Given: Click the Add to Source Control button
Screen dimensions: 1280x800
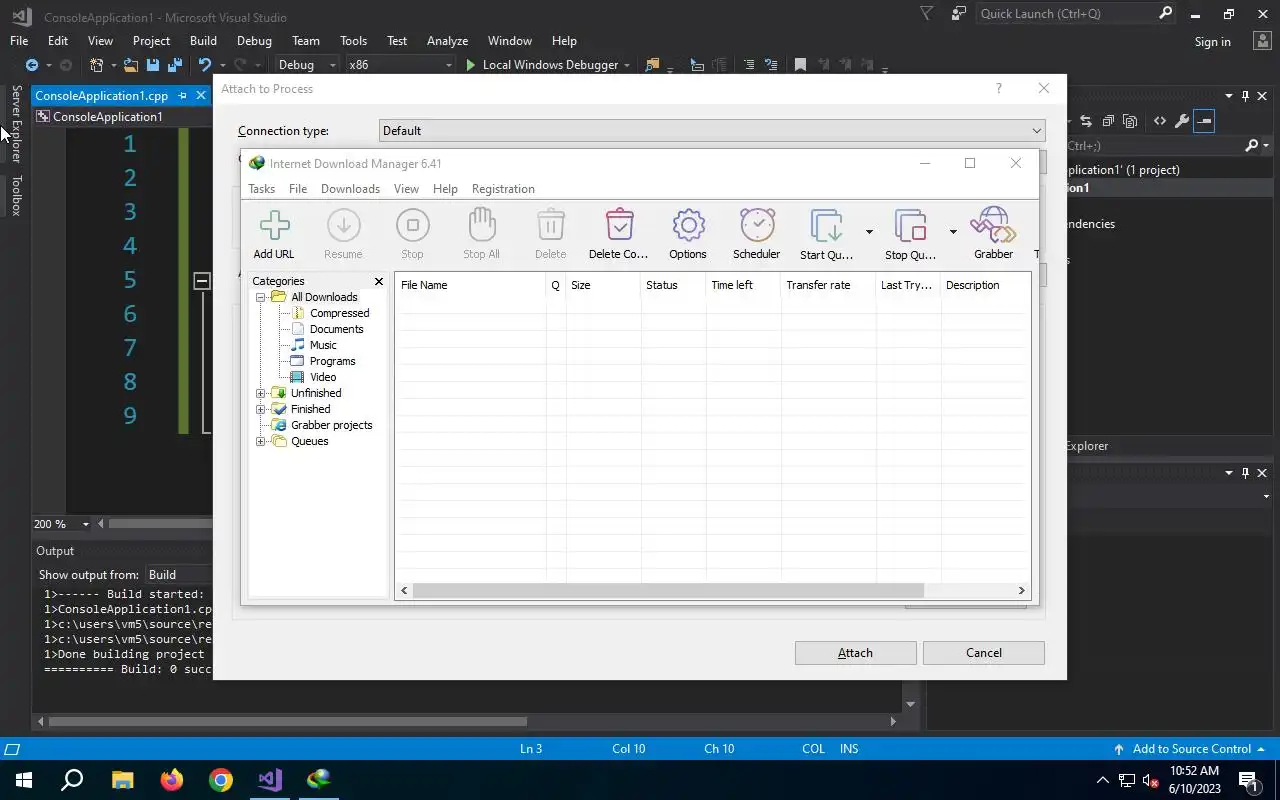Looking at the screenshot, I should [1189, 749].
